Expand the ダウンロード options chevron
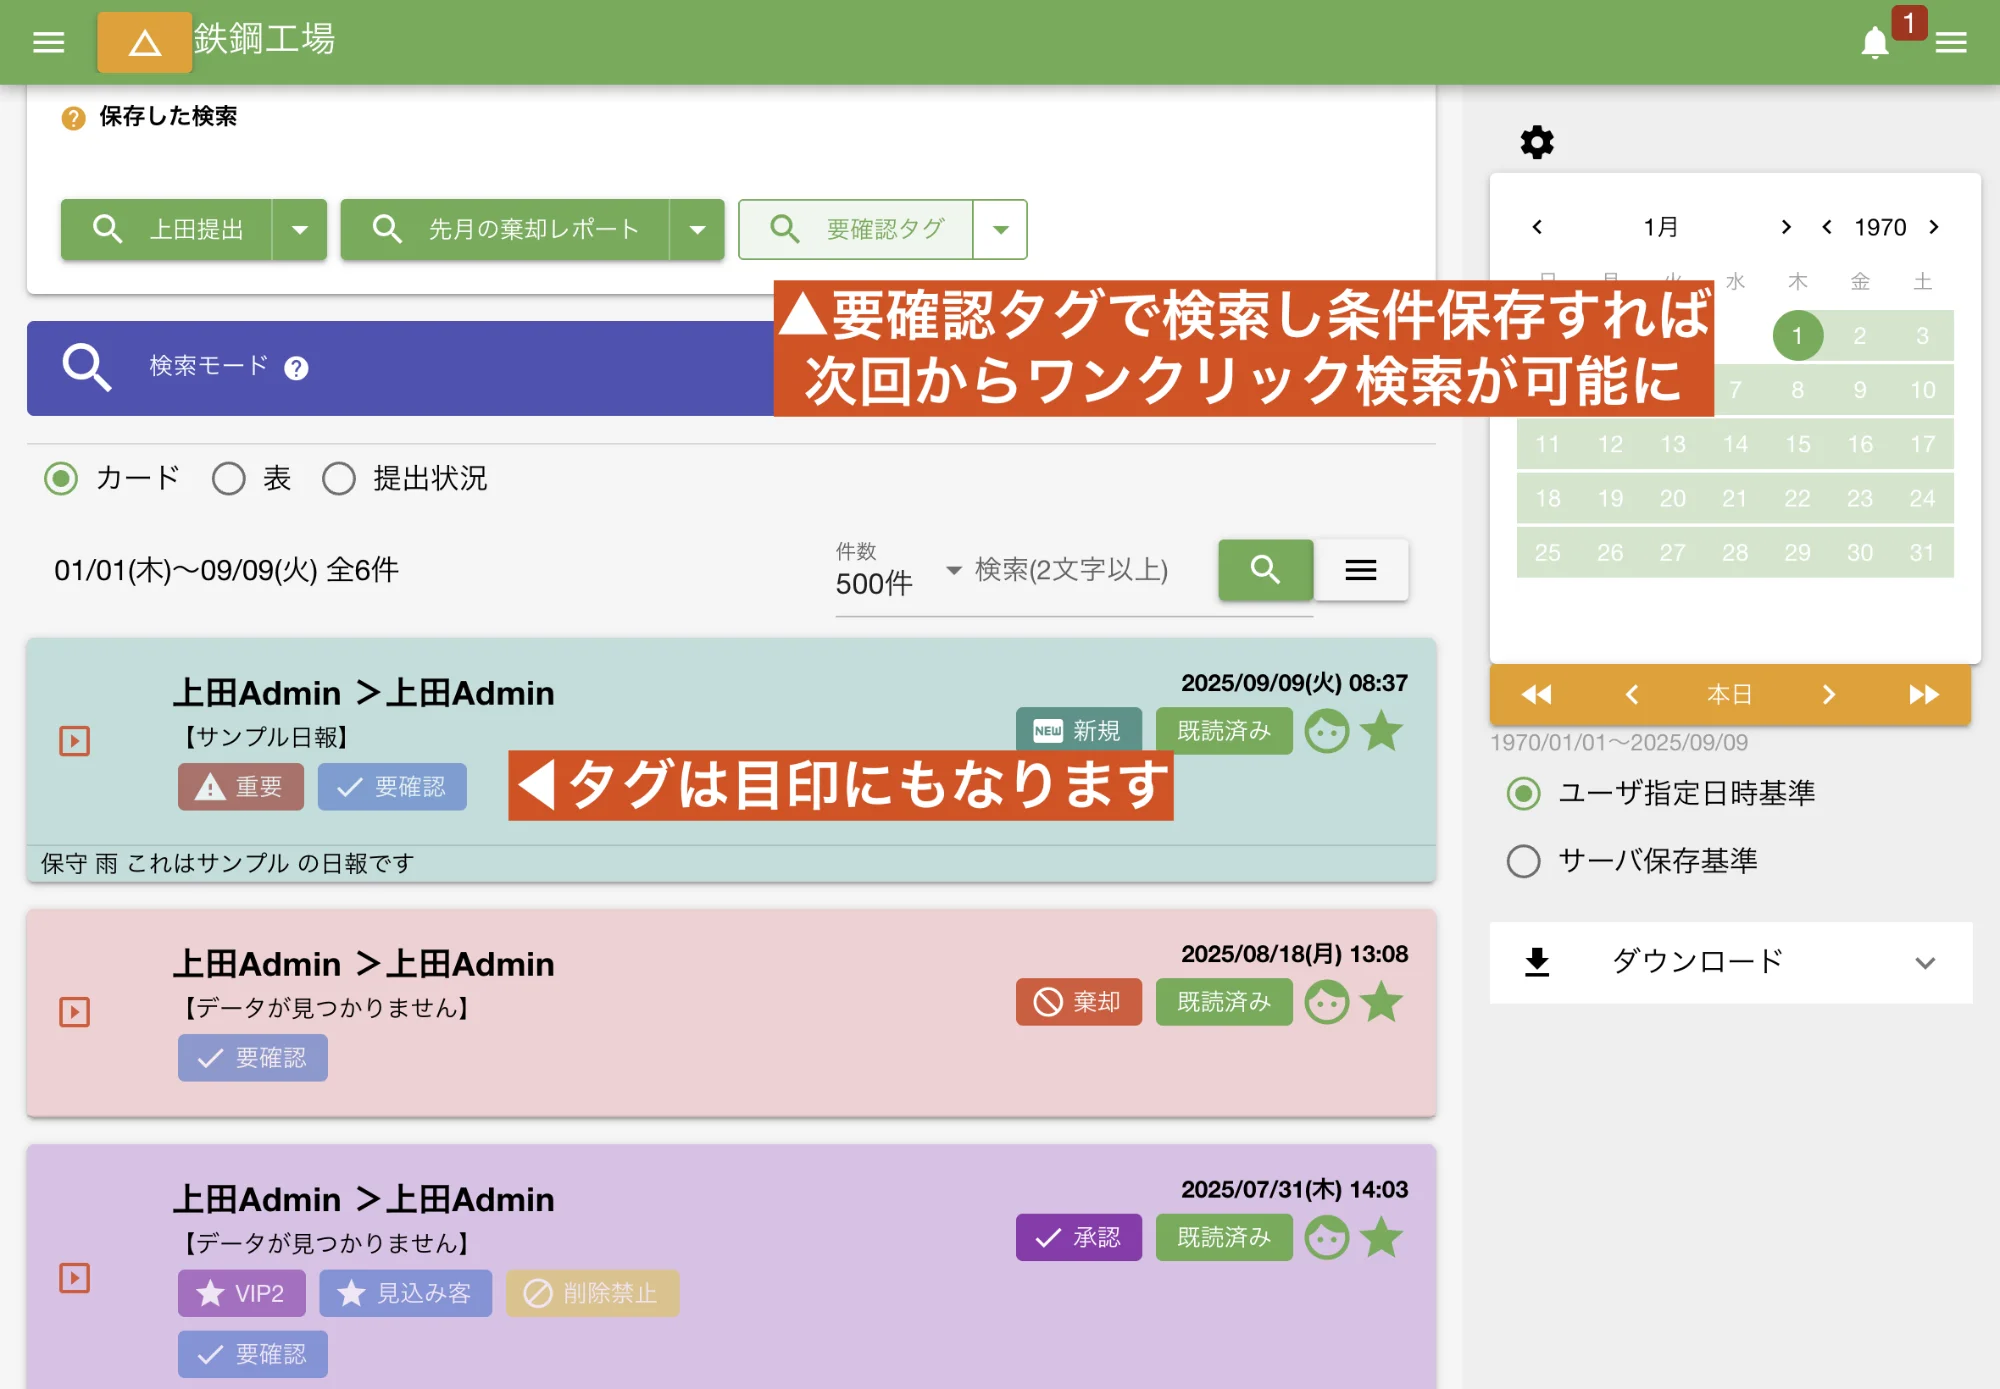The height and width of the screenshot is (1389, 2000). 1925,962
